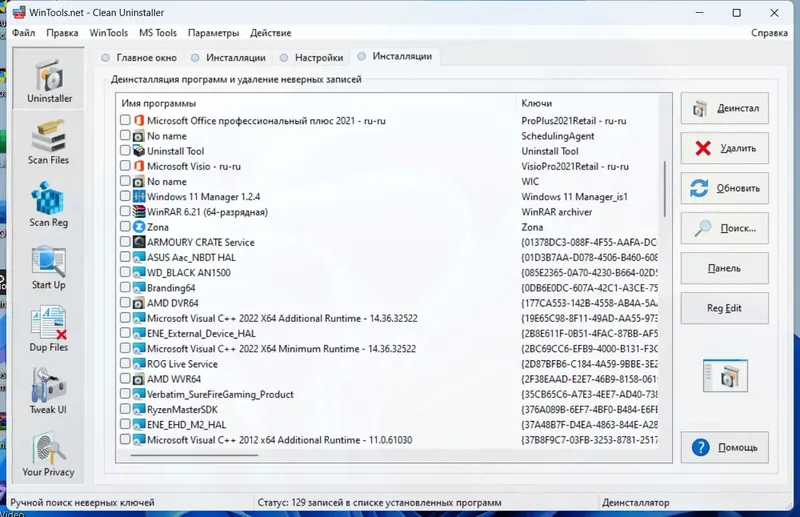This screenshot has height=517, width=800.
Task: Select Microsoft Visual C++ 2022 X64 Minimum Runtime
Action: click(x=281, y=349)
